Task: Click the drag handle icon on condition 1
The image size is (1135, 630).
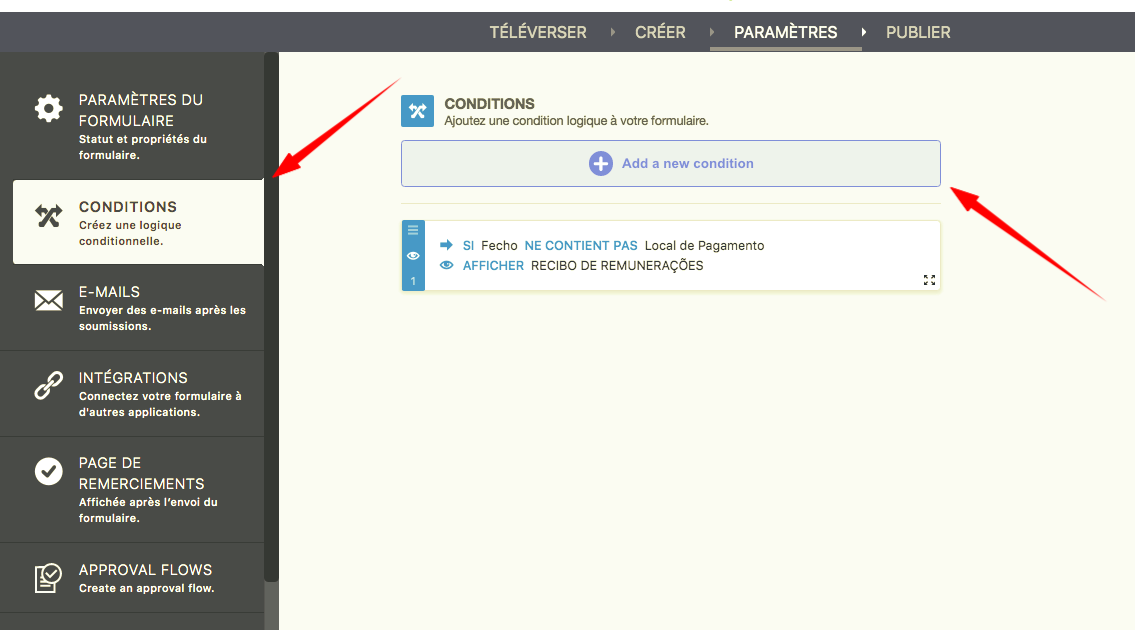Action: click(x=413, y=230)
